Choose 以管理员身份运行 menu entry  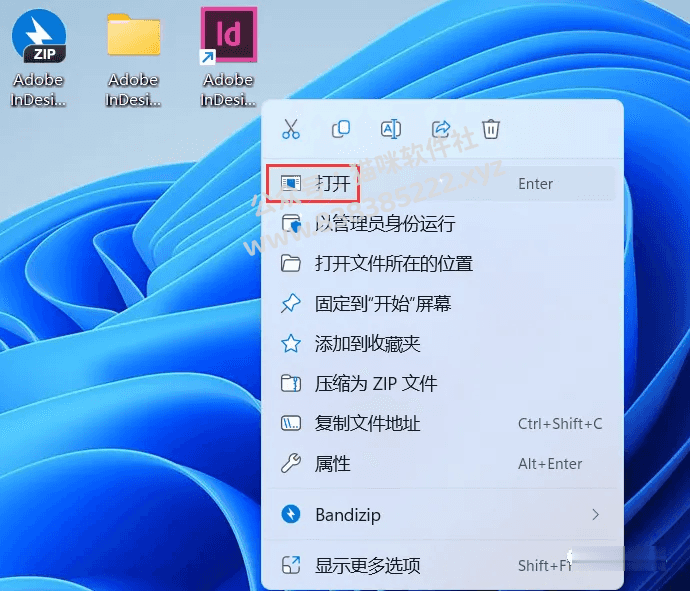(x=442, y=224)
